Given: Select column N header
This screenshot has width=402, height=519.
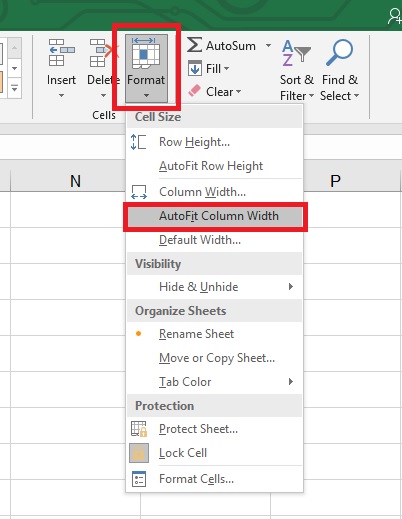Looking at the screenshot, I should pyautogui.click(x=75, y=181).
